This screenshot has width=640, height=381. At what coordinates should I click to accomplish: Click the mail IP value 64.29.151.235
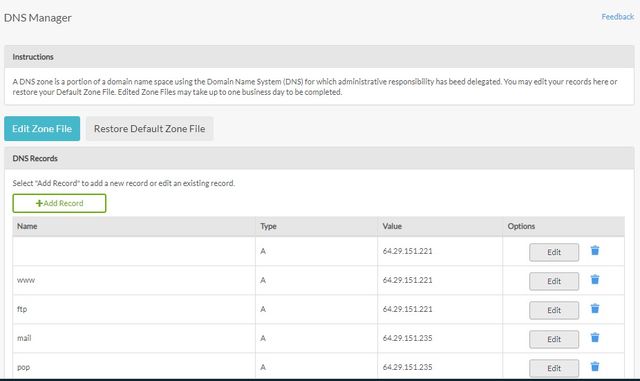point(407,338)
